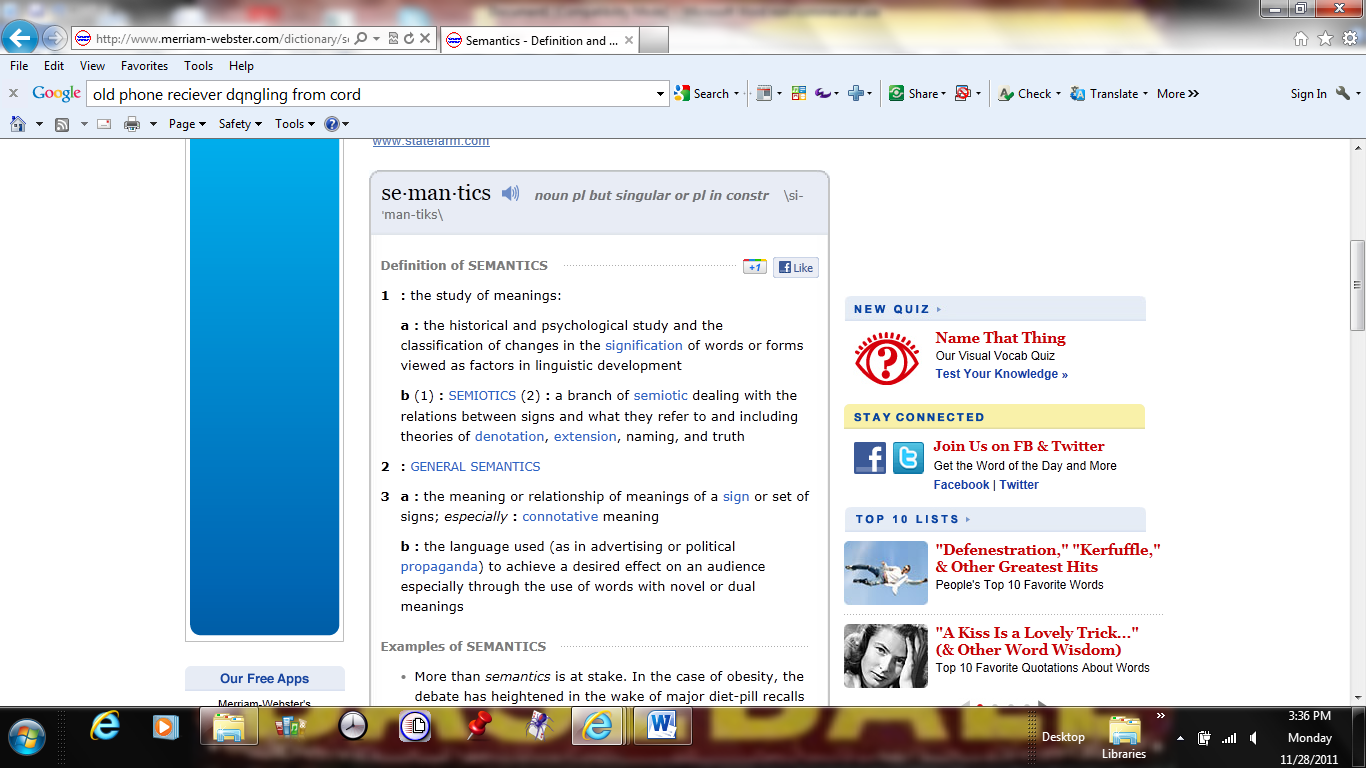Image resolution: width=1366 pixels, height=768 pixels.
Task: Click the Facebook icon under Stay Connected
Action: (869, 458)
